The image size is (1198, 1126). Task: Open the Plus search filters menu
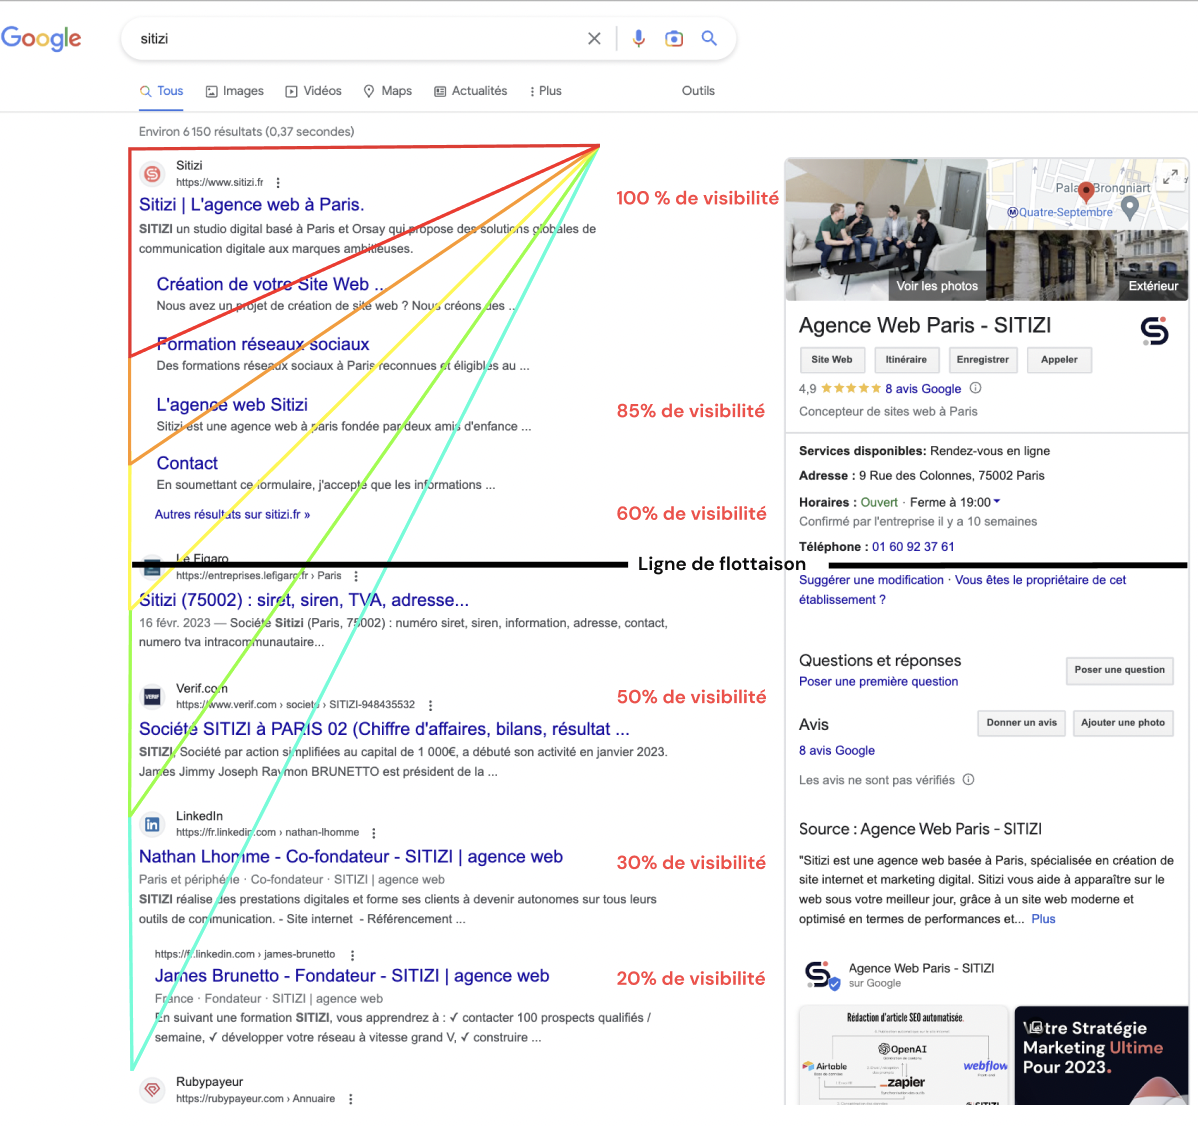coord(546,91)
